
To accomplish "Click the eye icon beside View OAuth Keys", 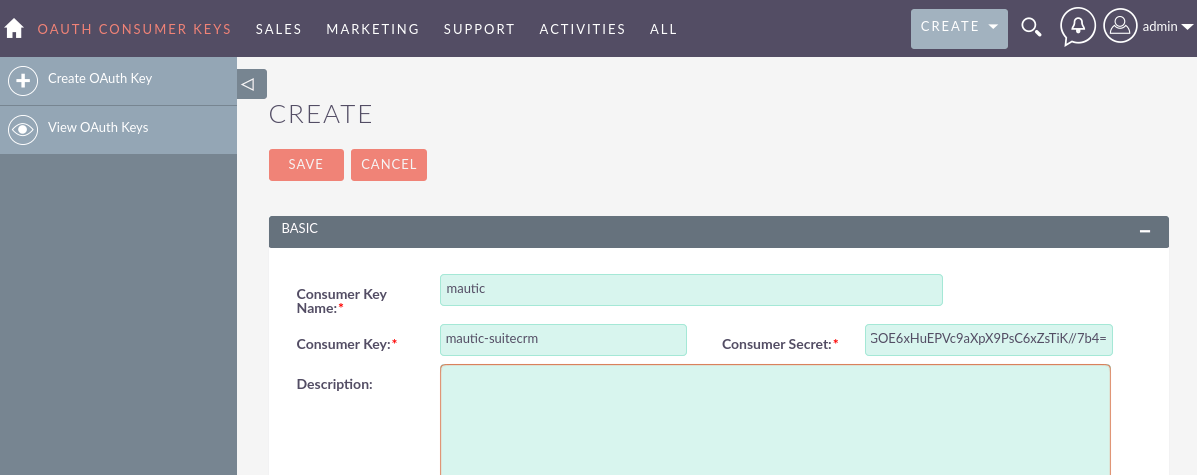I will pos(23,129).
